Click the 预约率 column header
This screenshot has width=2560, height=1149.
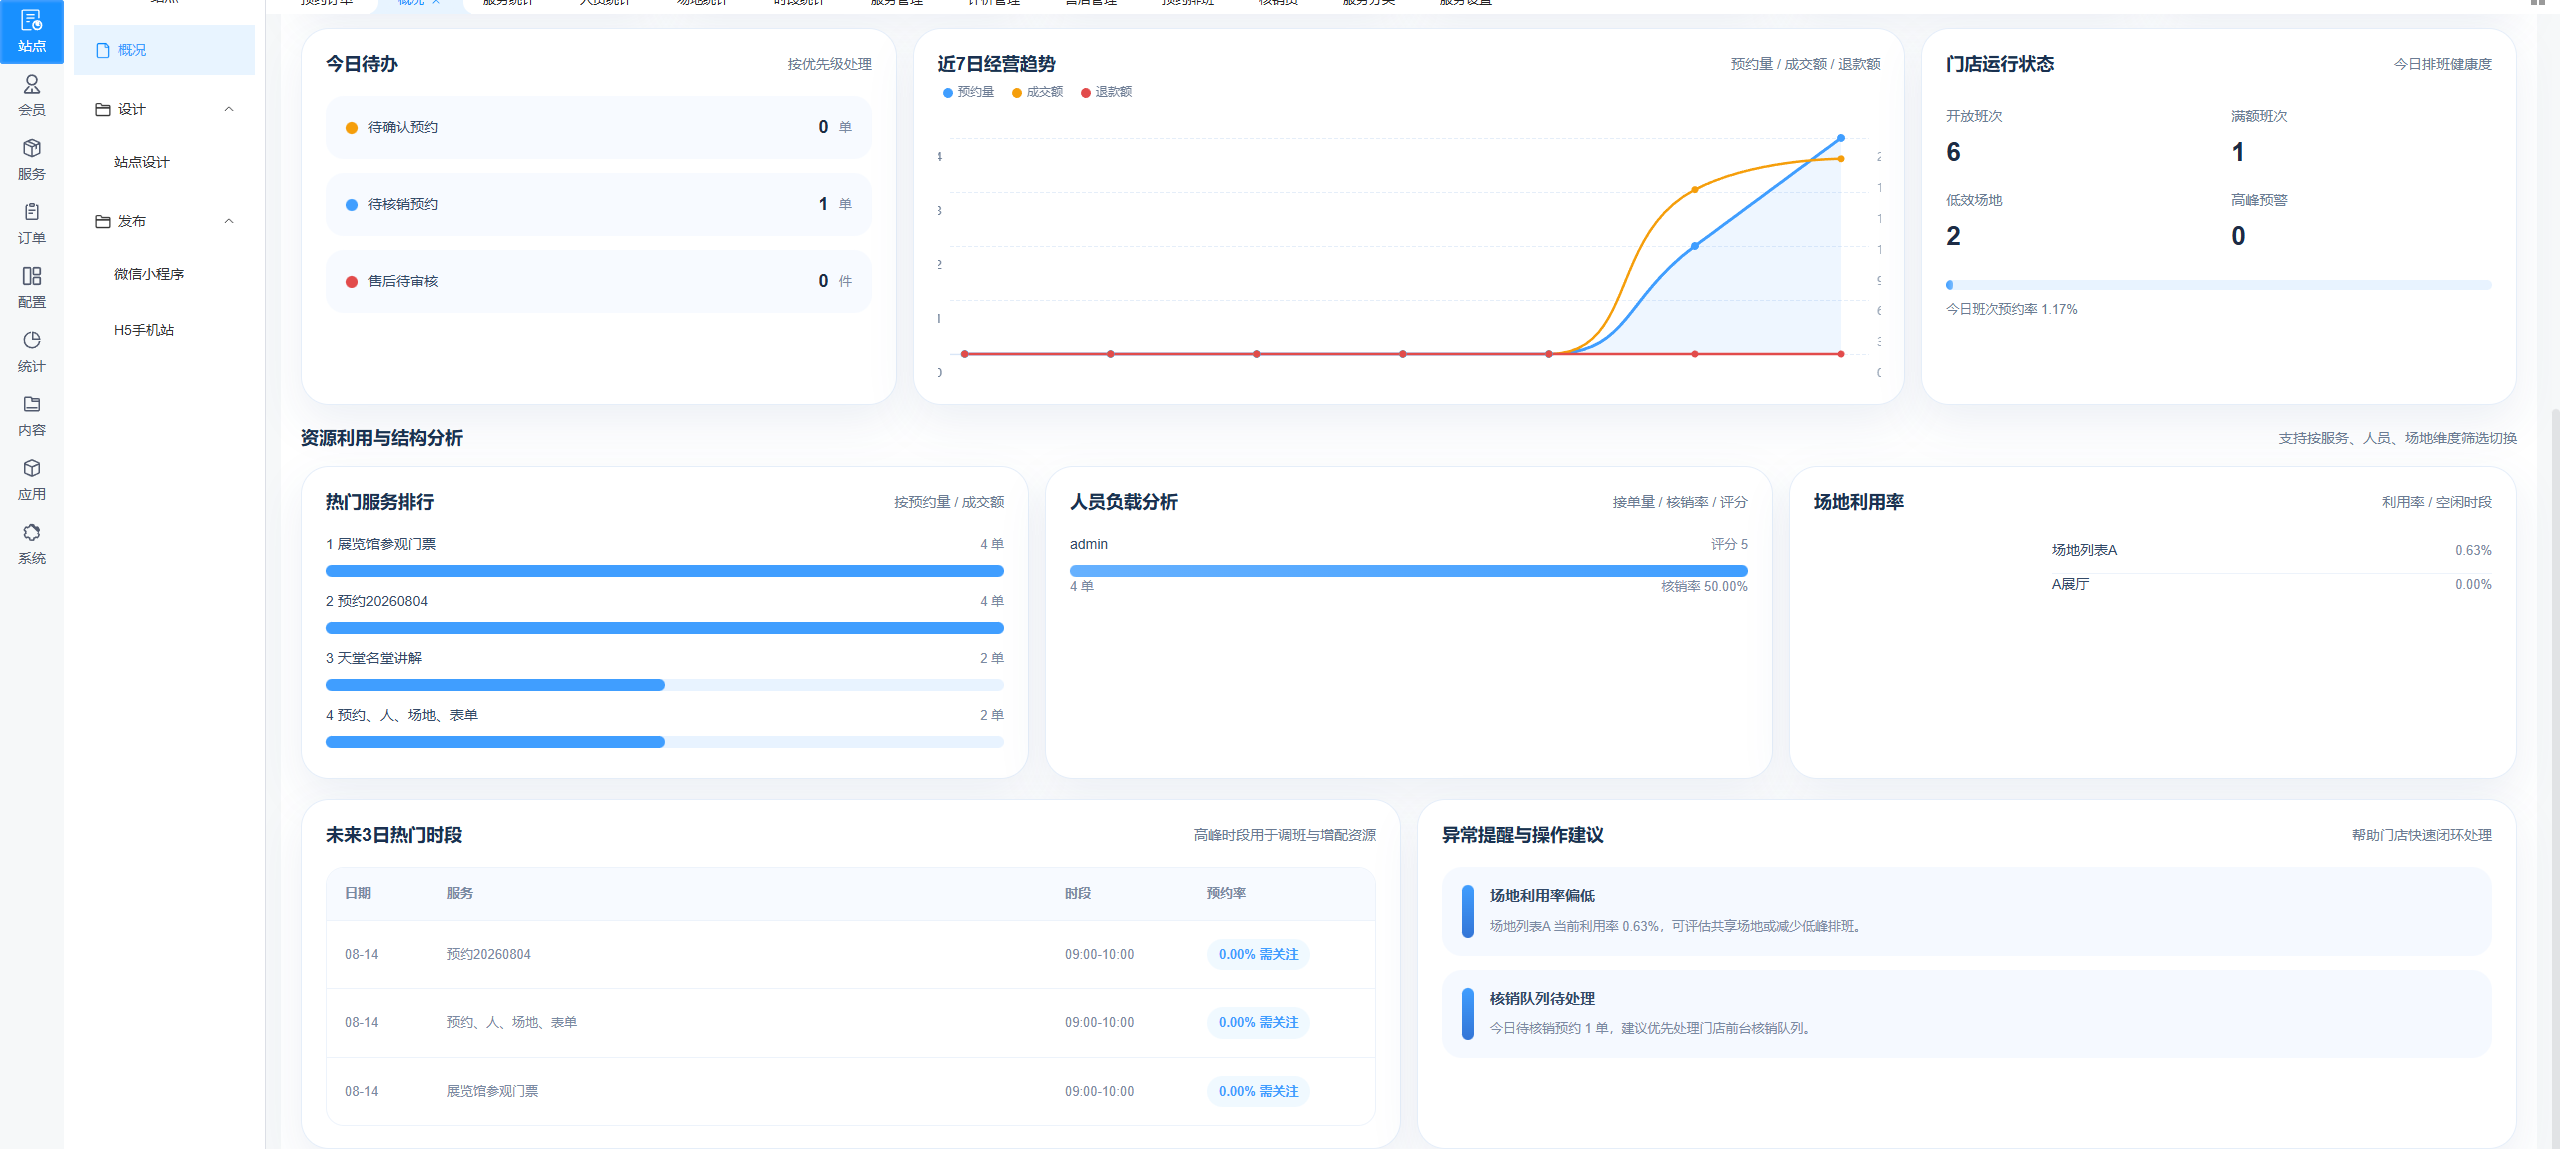pos(1226,893)
